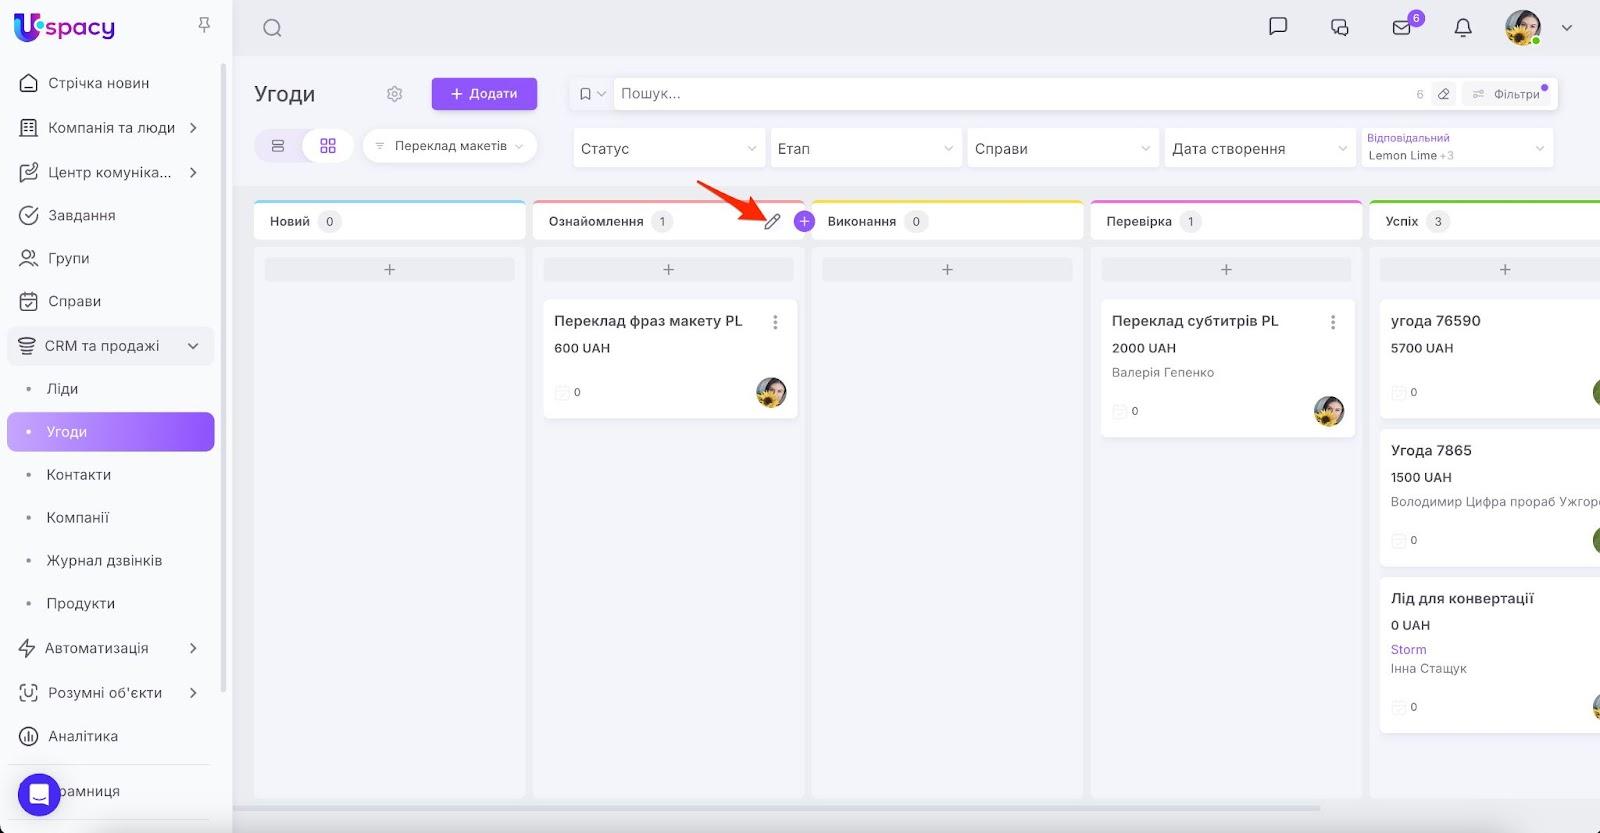The image size is (1600, 833).
Task: Open options menu for Переклад фраз макету PL
Action: pos(775,322)
